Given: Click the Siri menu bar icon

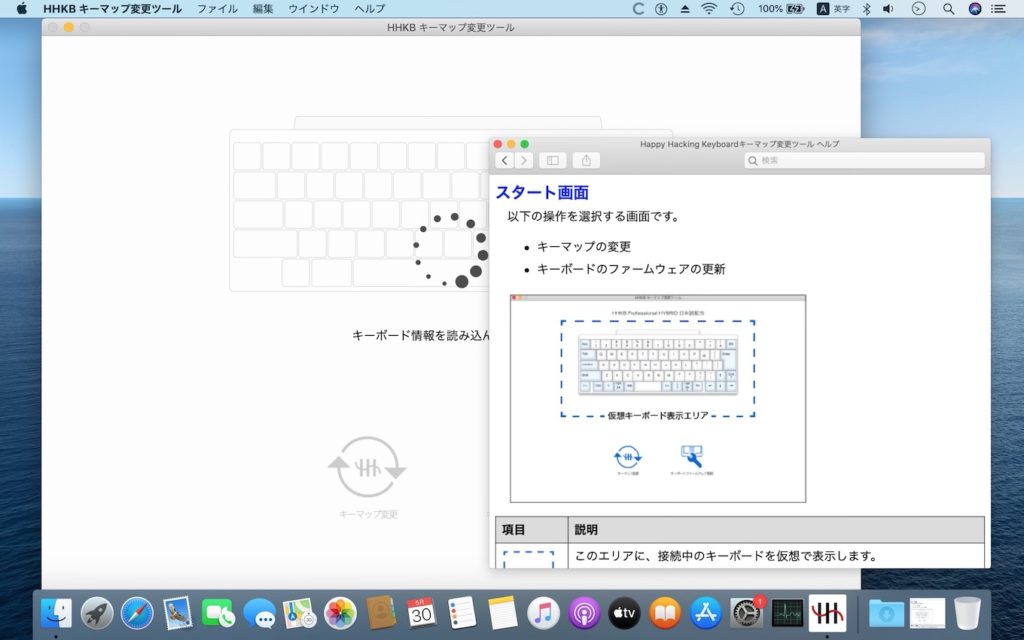Looking at the screenshot, I should point(974,8).
